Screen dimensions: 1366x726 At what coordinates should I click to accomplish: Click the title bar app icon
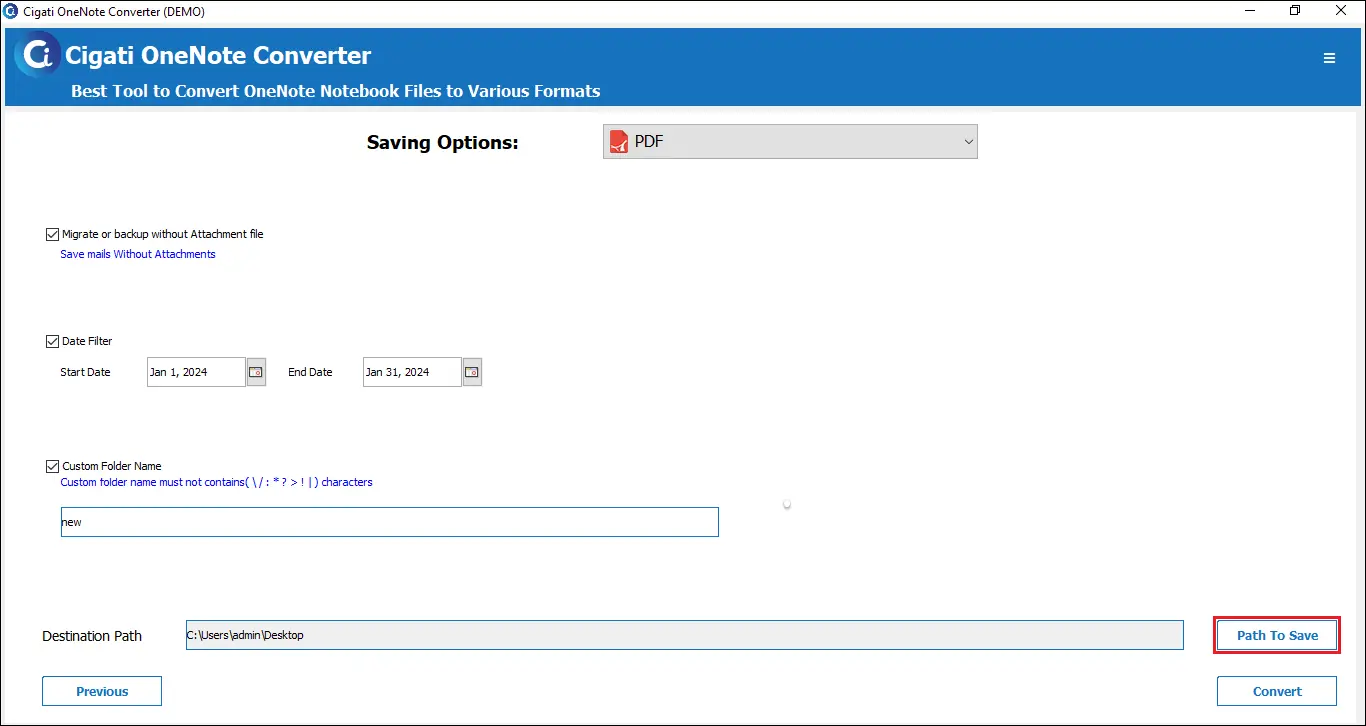(11, 10)
